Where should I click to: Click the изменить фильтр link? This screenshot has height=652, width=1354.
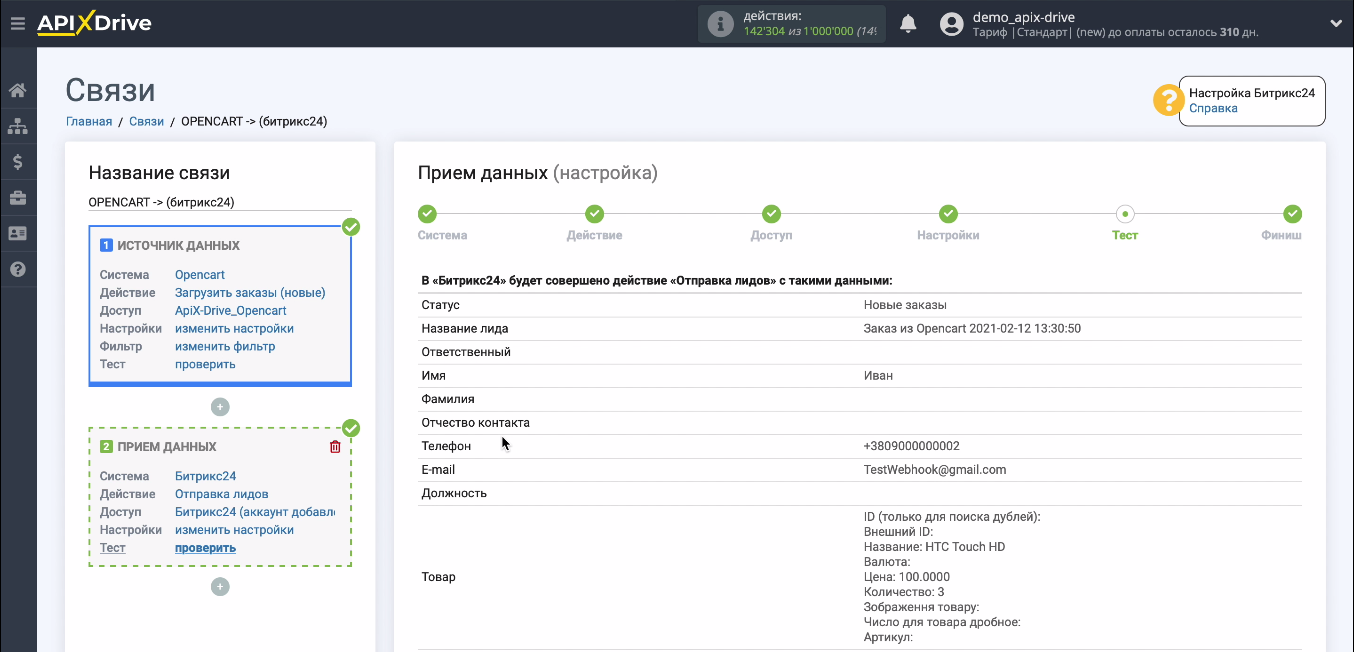click(x=225, y=347)
